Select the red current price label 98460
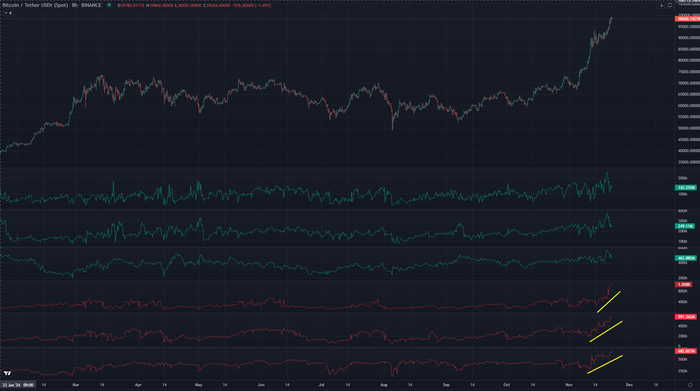Viewport: 700px width, 391px height. tap(688, 19)
